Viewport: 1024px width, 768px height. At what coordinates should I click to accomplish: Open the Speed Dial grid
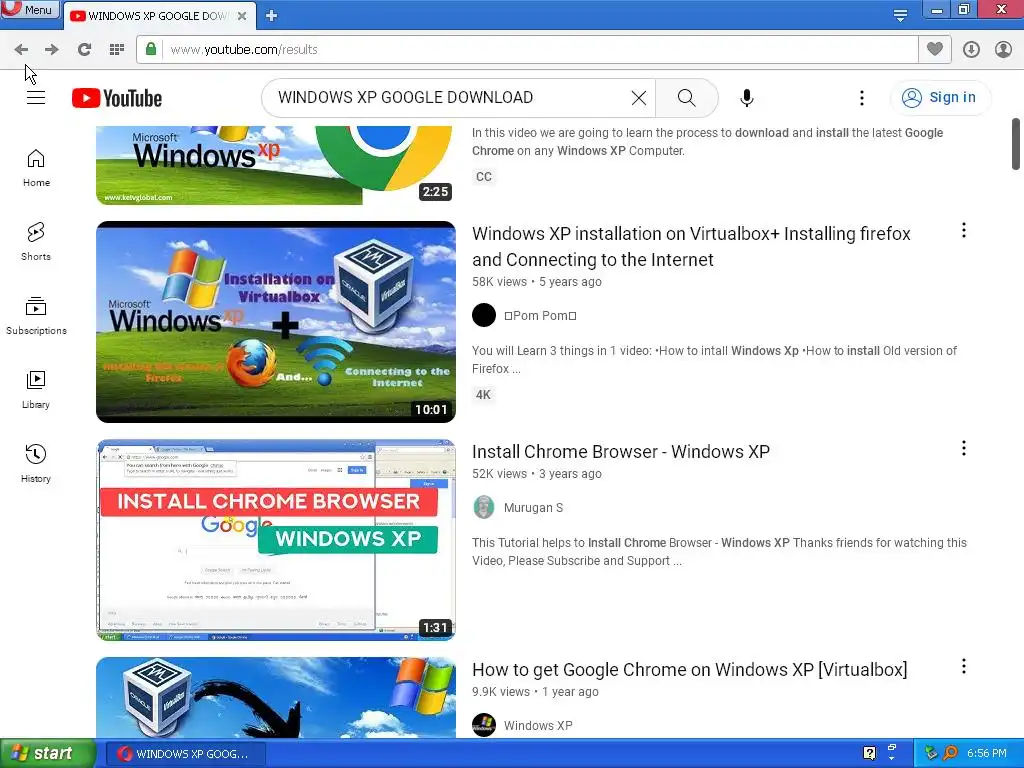[x=116, y=49]
